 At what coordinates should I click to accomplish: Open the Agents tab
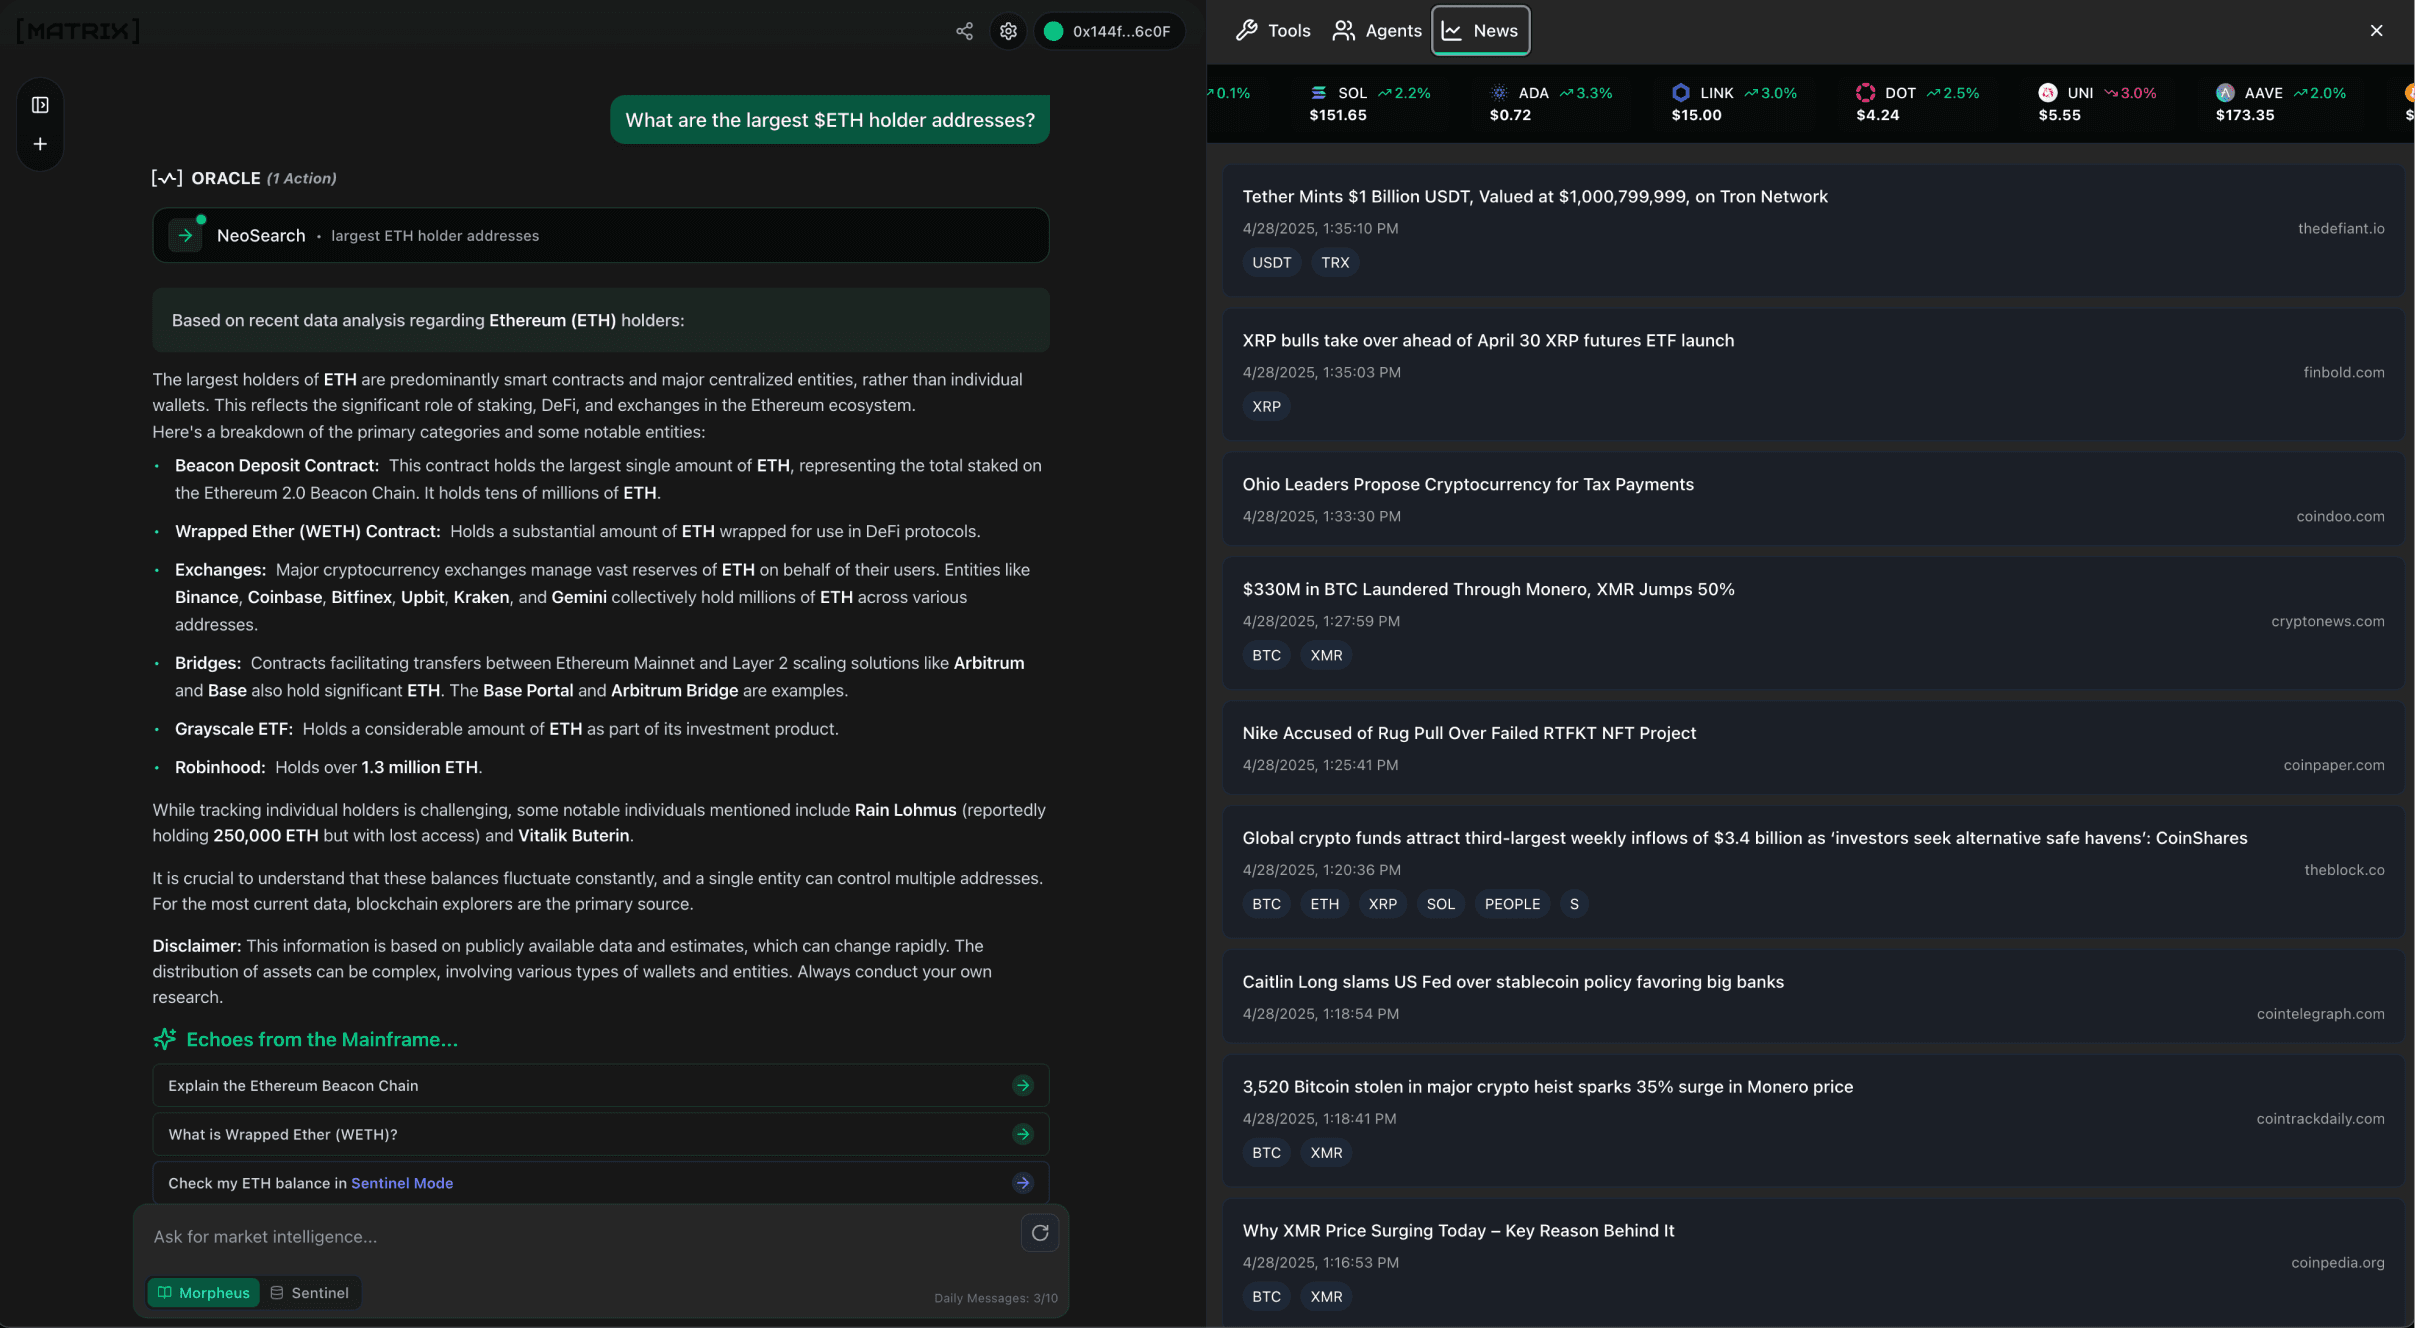[x=1377, y=30]
